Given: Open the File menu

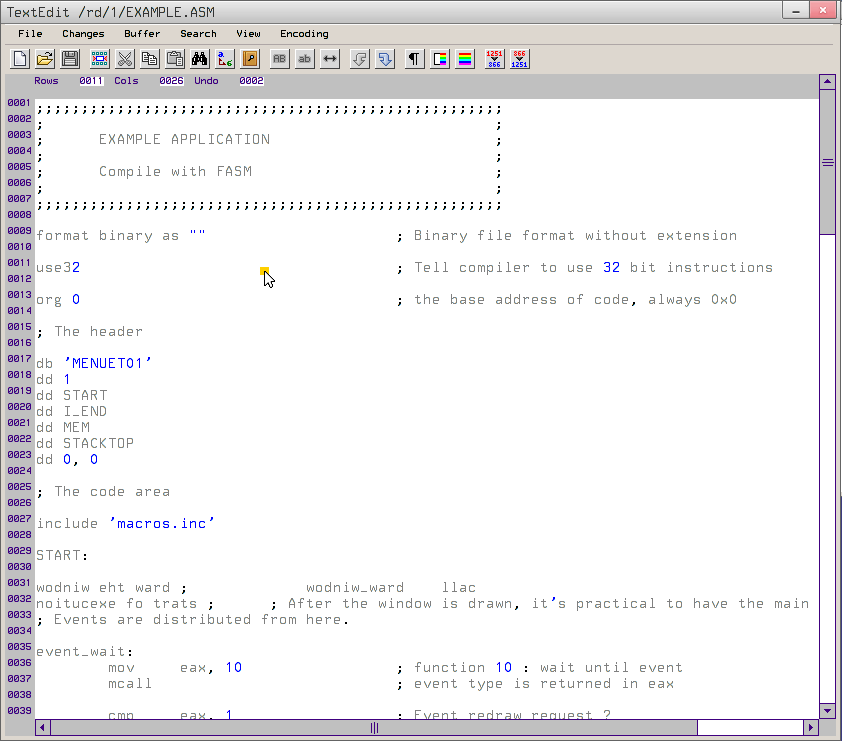Looking at the screenshot, I should pyautogui.click(x=30, y=33).
